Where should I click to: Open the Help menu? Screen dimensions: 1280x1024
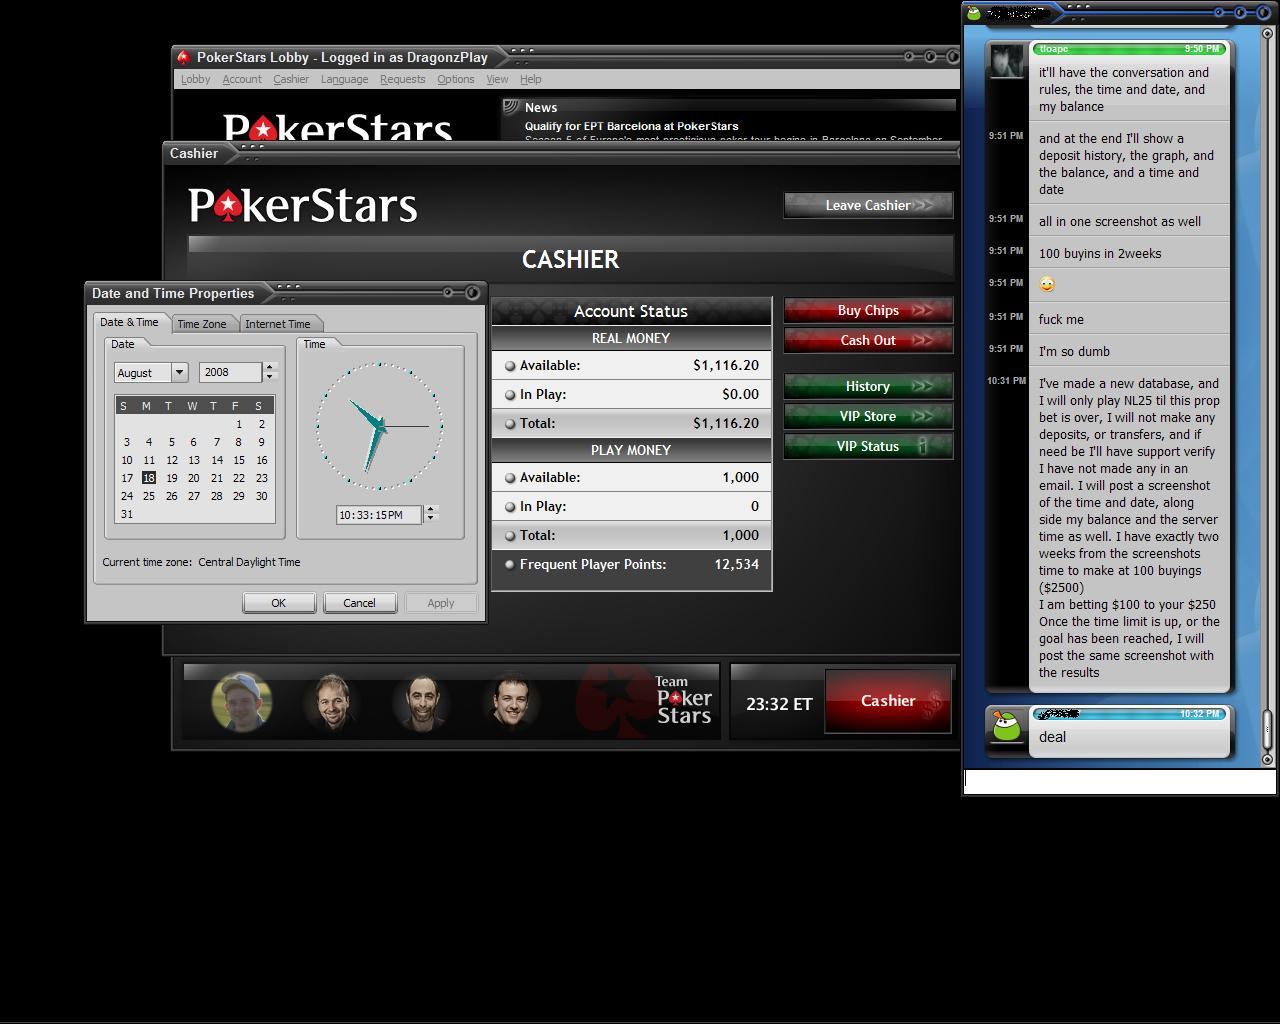[x=530, y=79]
